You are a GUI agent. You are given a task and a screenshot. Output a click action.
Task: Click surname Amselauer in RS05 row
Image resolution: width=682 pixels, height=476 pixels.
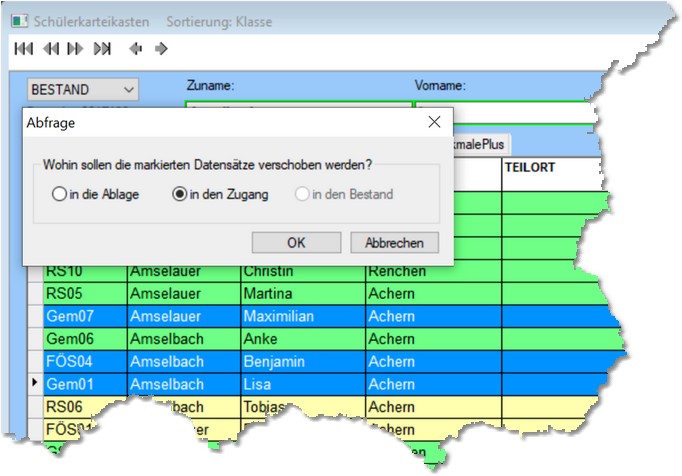(x=184, y=294)
